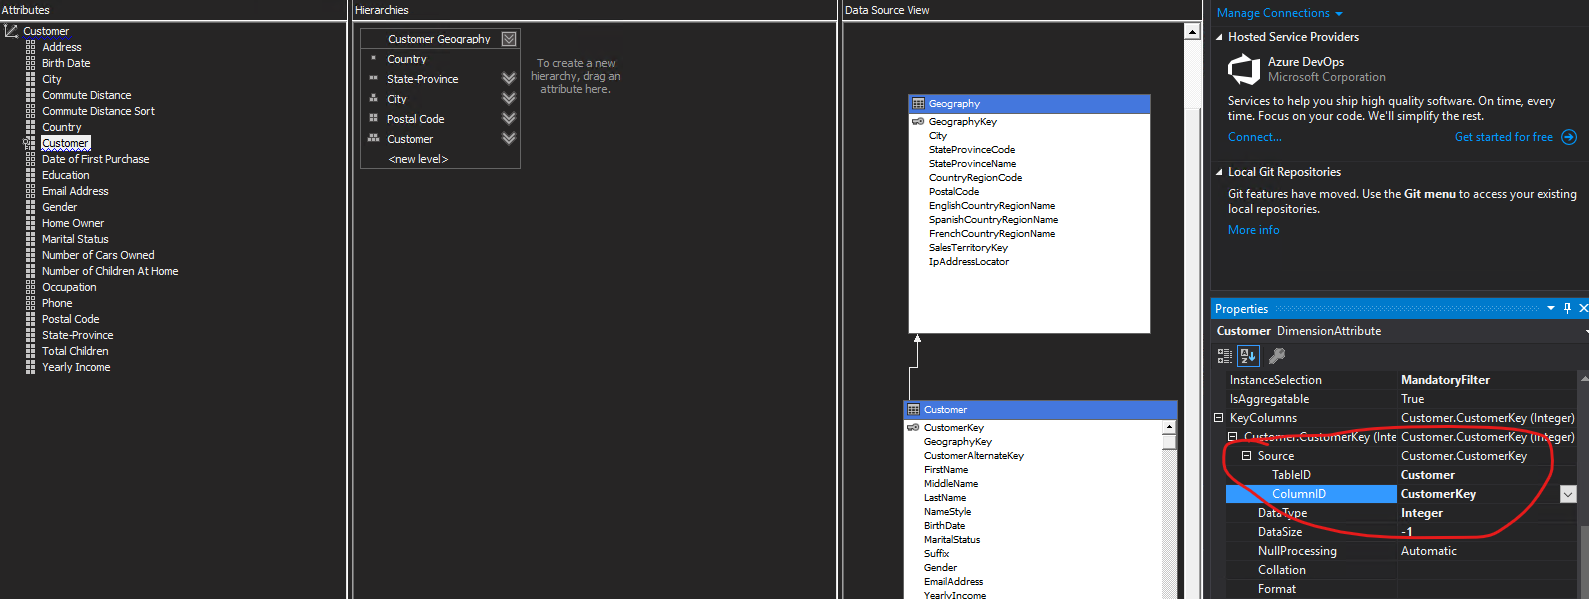Screen dimensions: 1589x599
Task: Expand the Postal Code level chevron
Action: point(509,118)
